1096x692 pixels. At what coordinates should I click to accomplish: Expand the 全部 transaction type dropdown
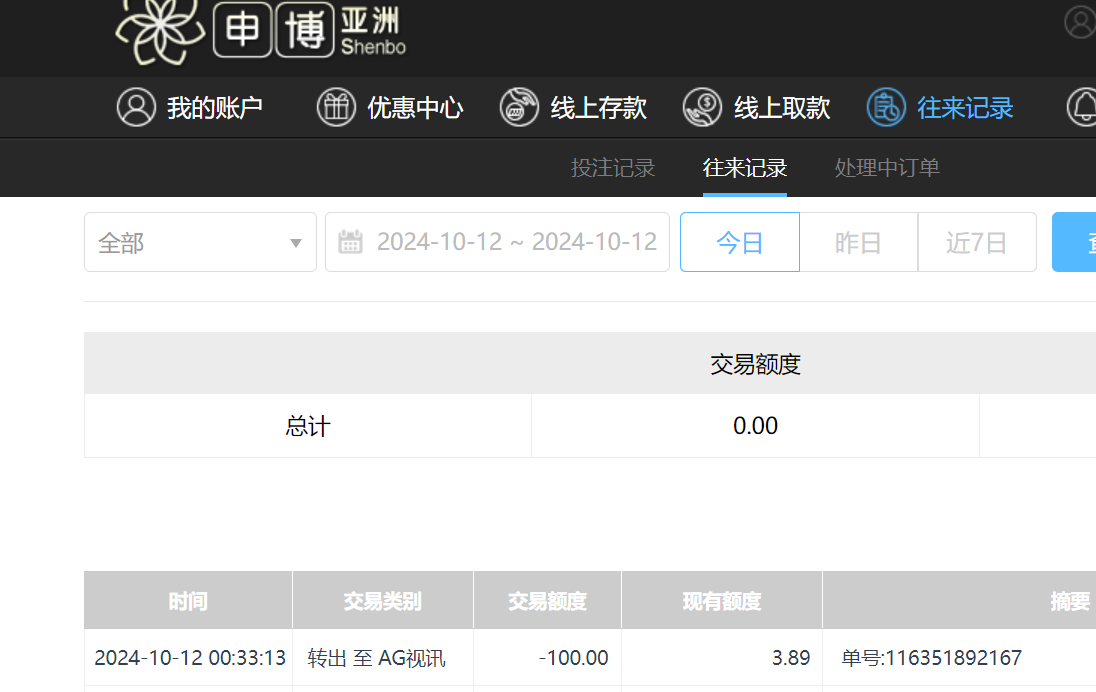click(x=200, y=241)
